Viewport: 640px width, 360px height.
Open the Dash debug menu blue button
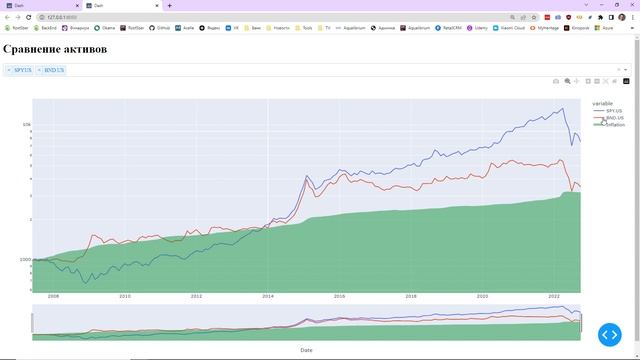[x=609, y=335]
